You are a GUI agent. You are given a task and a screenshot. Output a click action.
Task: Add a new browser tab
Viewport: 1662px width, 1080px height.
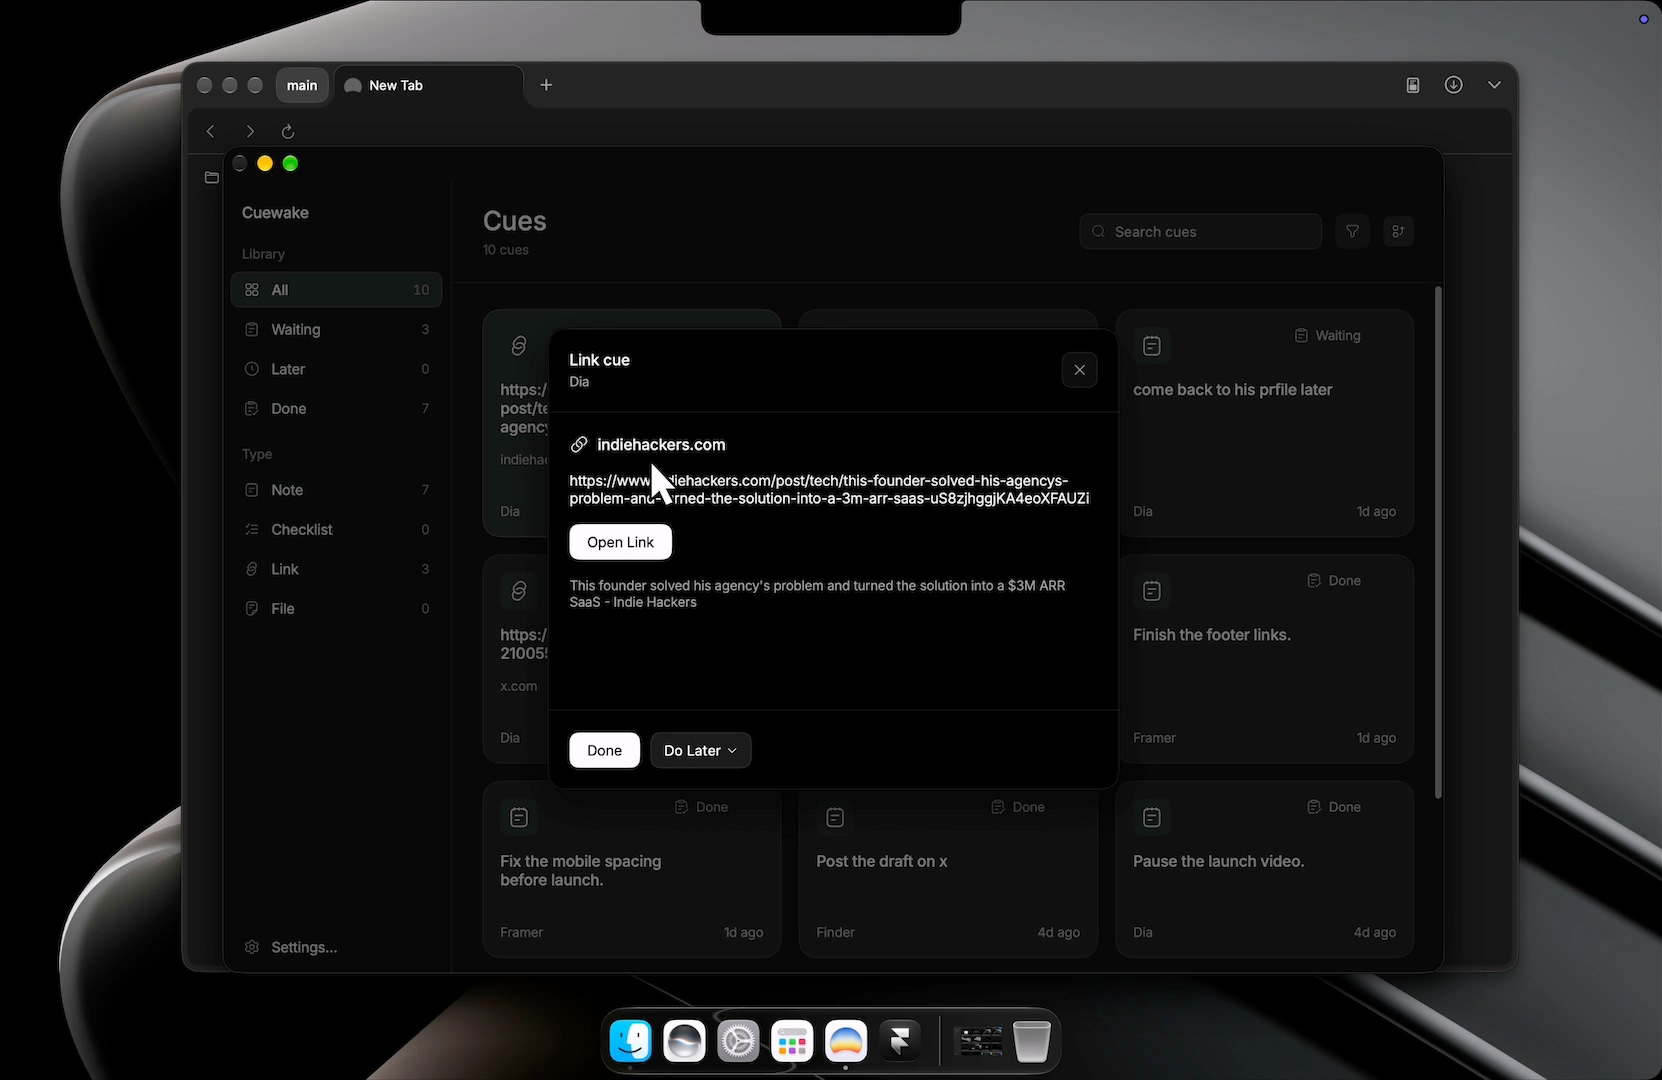tap(546, 85)
